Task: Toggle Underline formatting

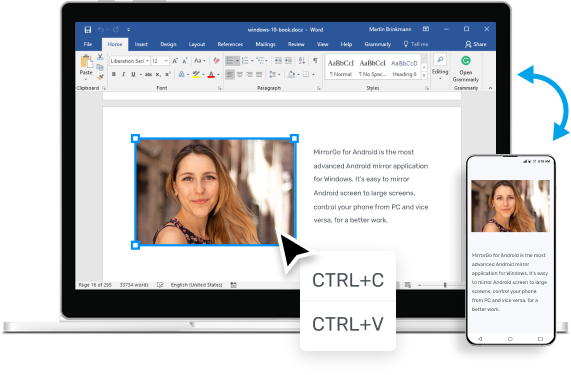Action: click(133, 74)
